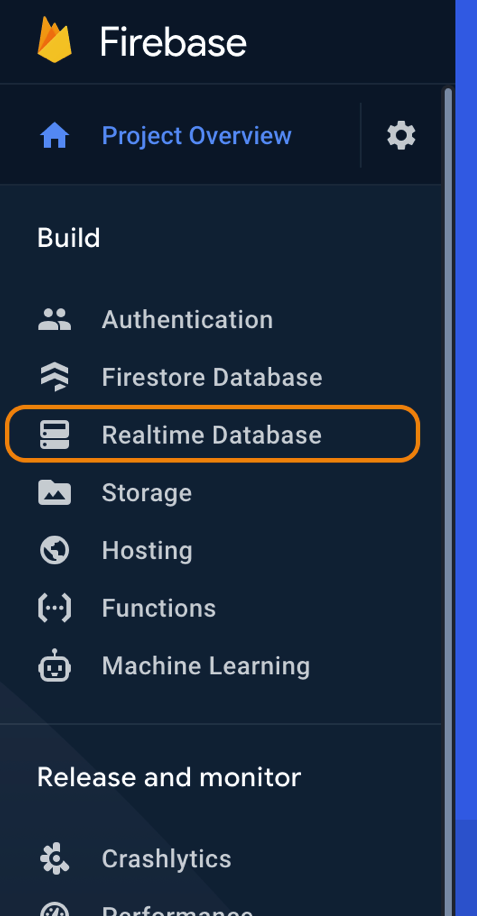Click the Functions brackets icon
This screenshot has height=916, width=477.
(x=54, y=608)
